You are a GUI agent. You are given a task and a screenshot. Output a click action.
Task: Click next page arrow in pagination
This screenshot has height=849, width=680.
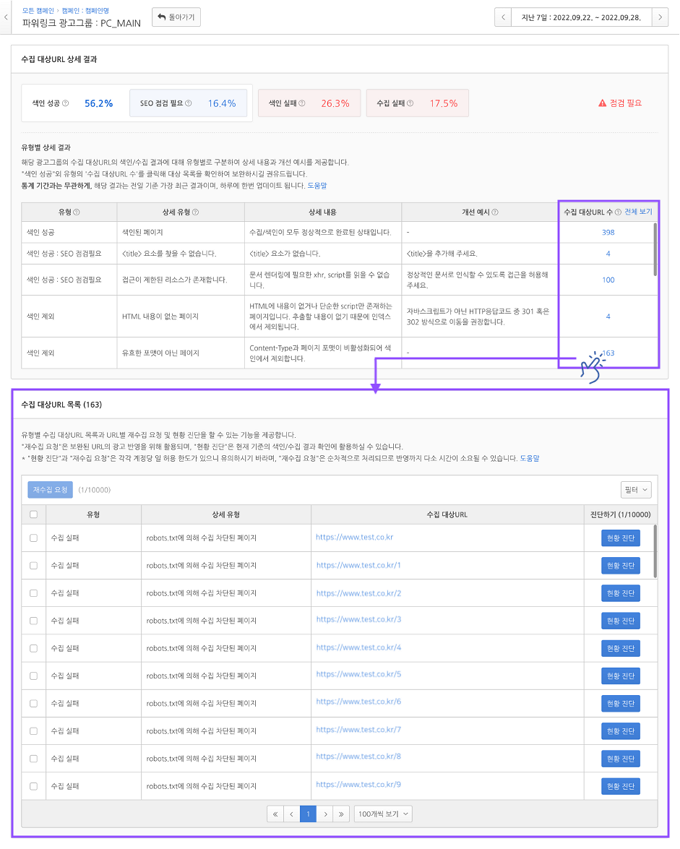325,814
